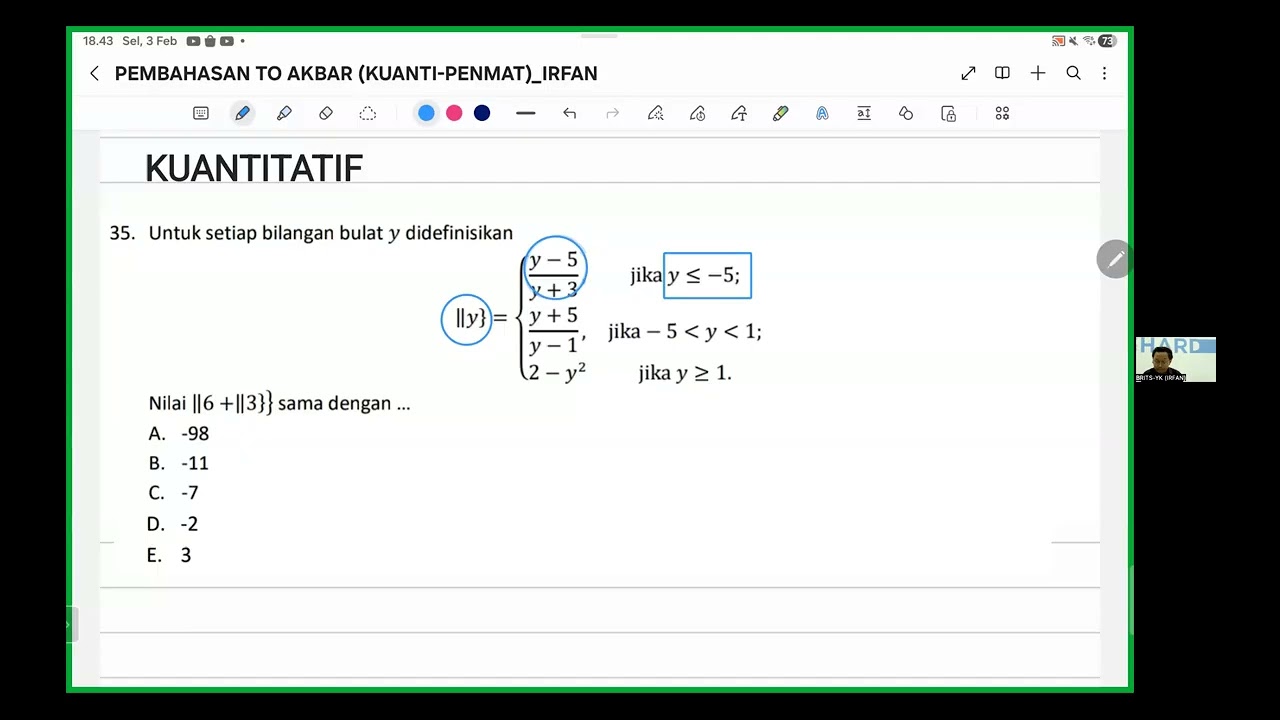Tap the floating pen mode button
Viewport: 1280px width, 720px height.
point(1115,259)
